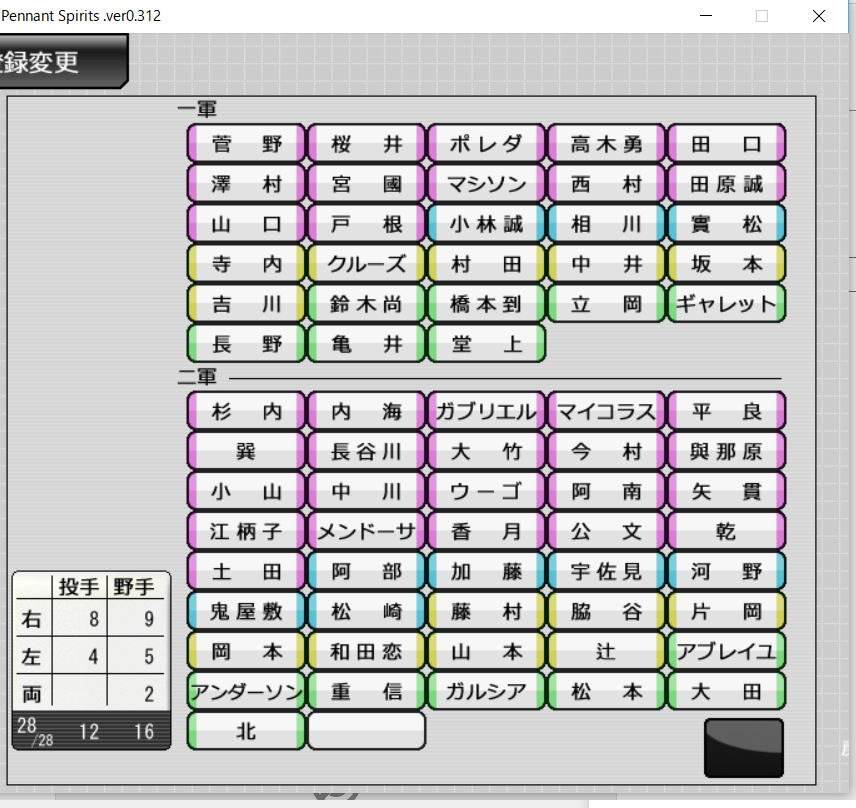Viewport: 856px width, 808px height.
Task: Choose infielder 寺内
Action: click(x=246, y=264)
